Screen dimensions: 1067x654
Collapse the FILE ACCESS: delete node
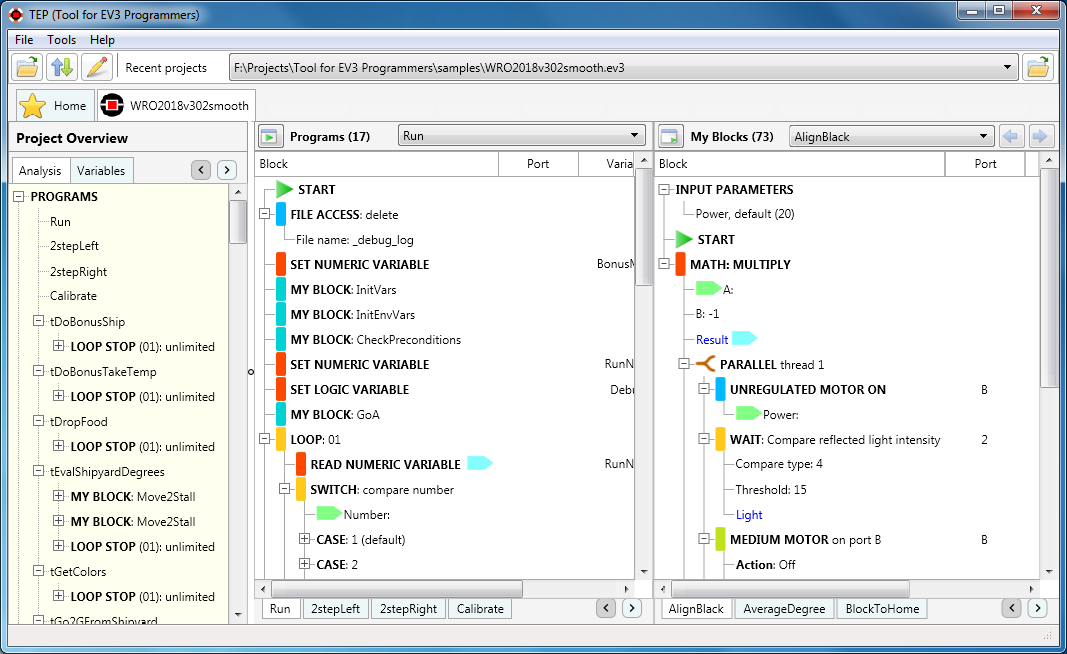[264, 215]
